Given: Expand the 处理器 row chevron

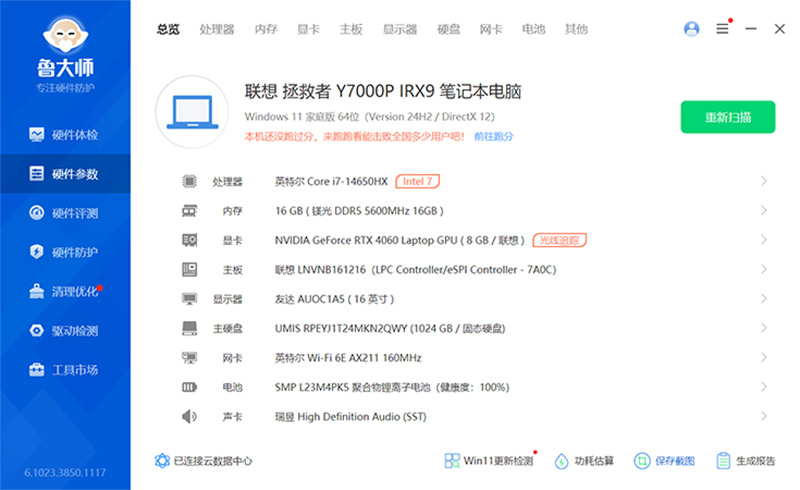Looking at the screenshot, I should click(x=764, y=181).
